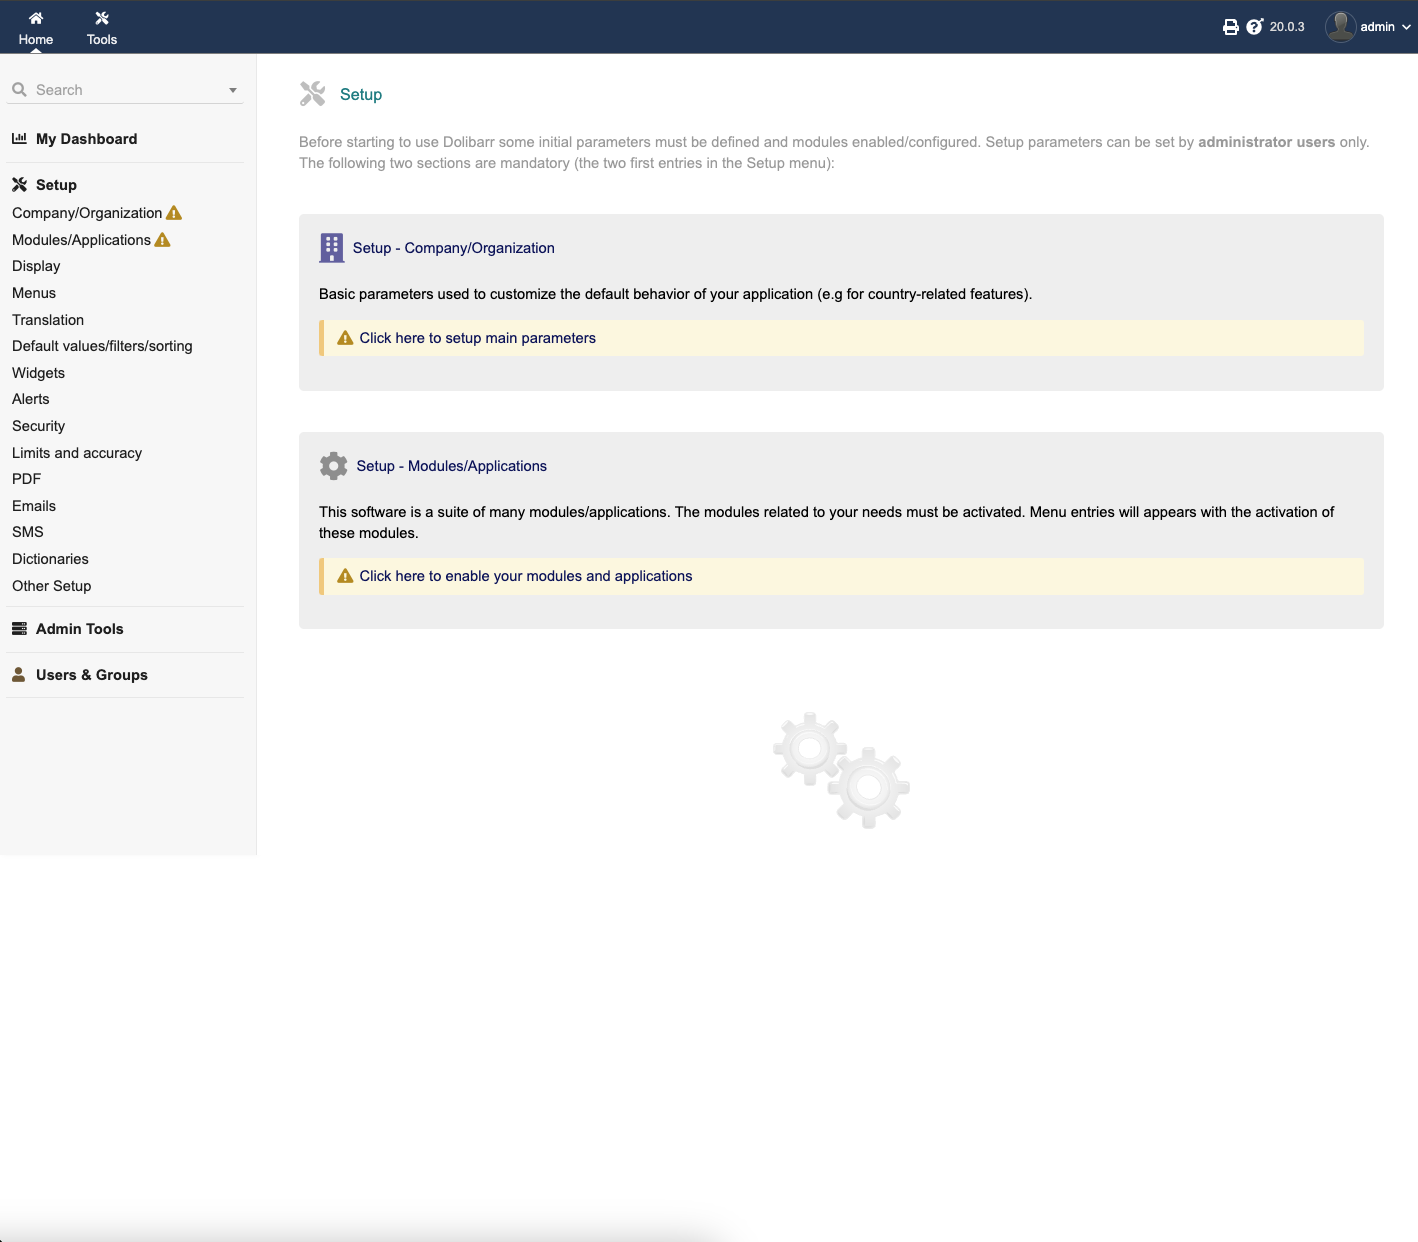Click the My Dashboard chart icon

pyautogui.click(x=18, y=138)
